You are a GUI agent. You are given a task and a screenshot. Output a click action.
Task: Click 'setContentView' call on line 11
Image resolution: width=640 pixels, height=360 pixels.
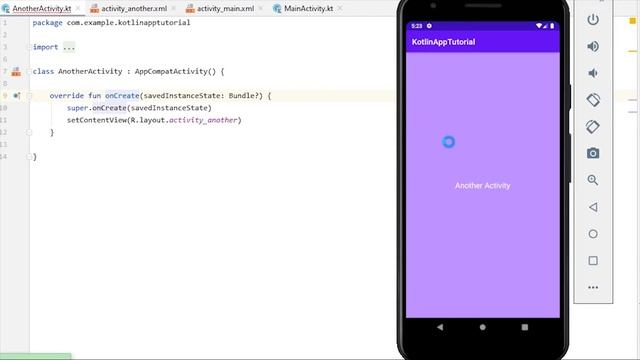(97, 120)
